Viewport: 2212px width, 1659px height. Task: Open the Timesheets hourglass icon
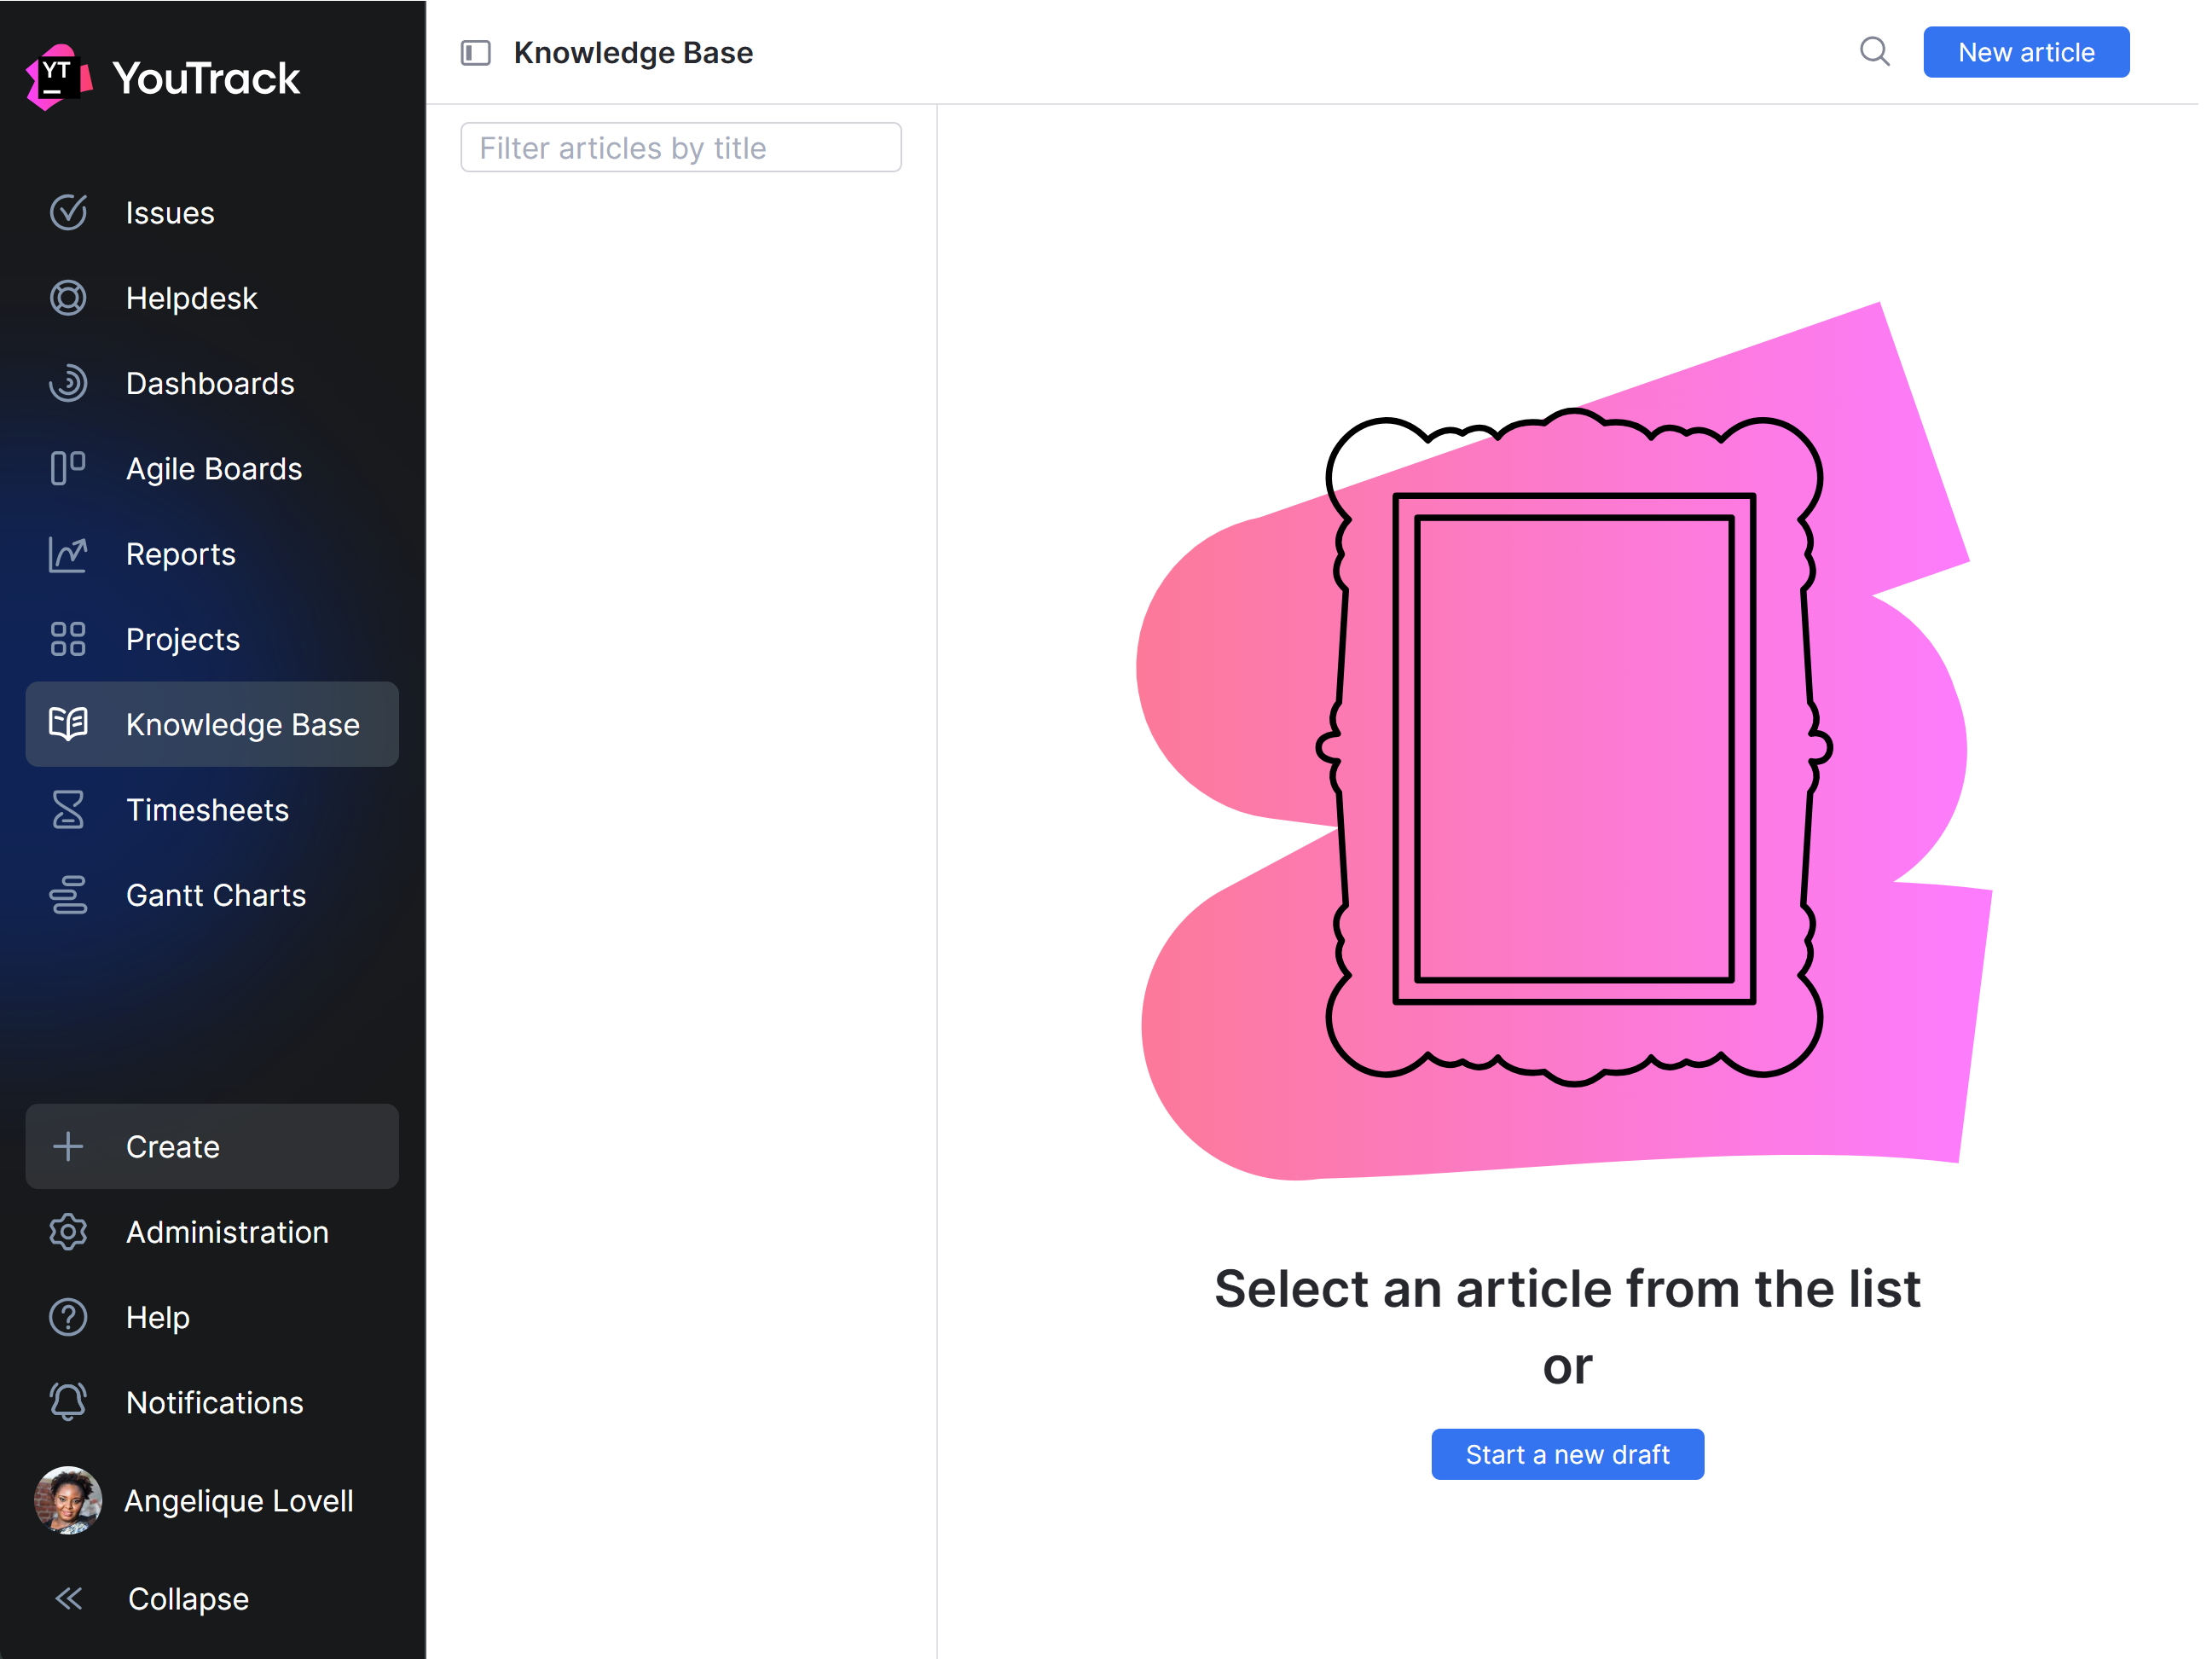point(68,810)
